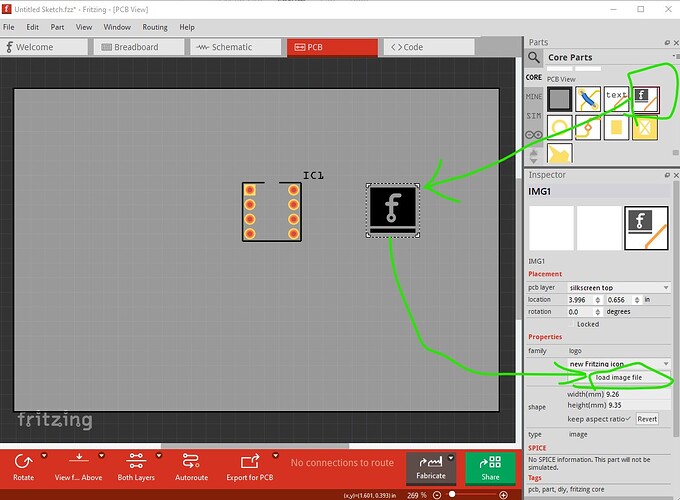
Task: Click the green Share button
Action: click(490, 467)
